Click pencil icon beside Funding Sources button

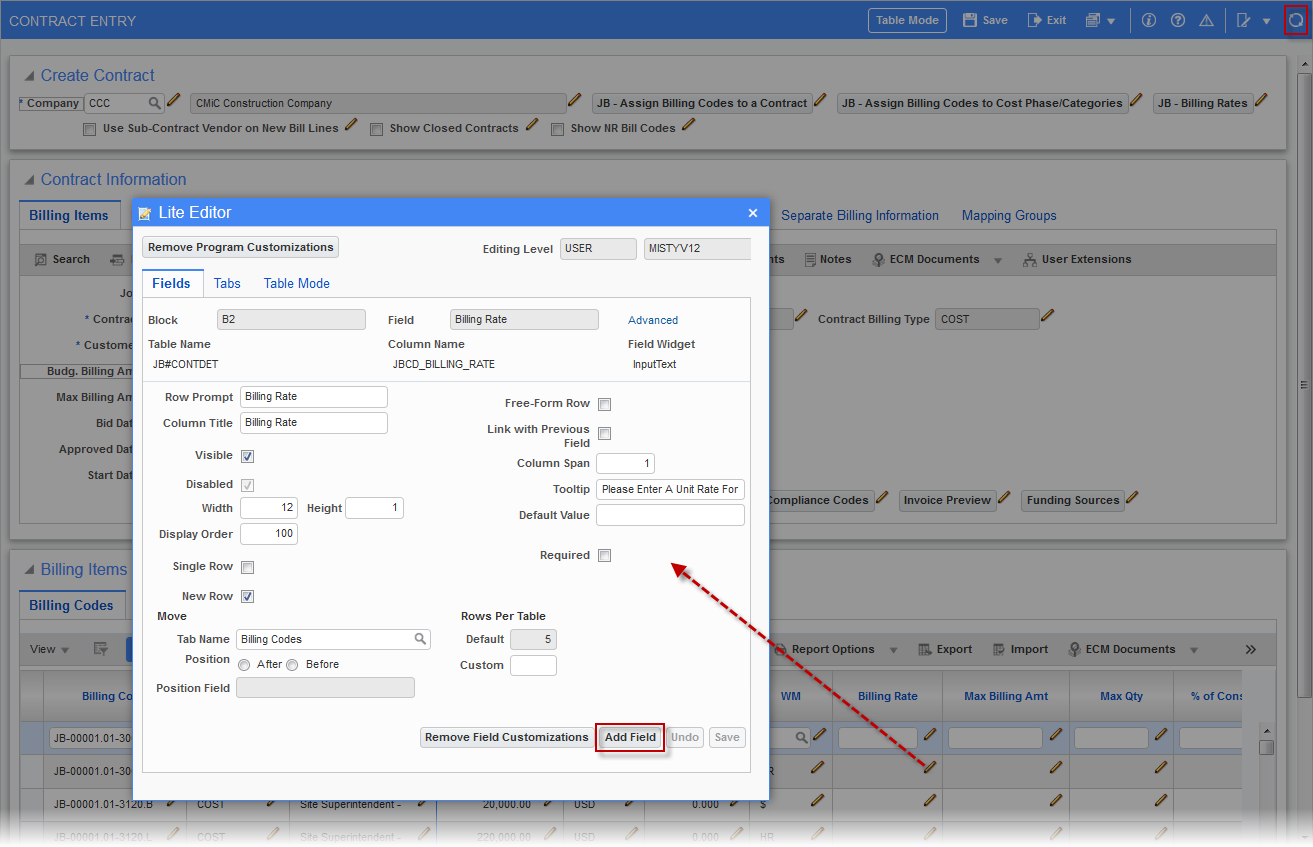point(1132,498)
